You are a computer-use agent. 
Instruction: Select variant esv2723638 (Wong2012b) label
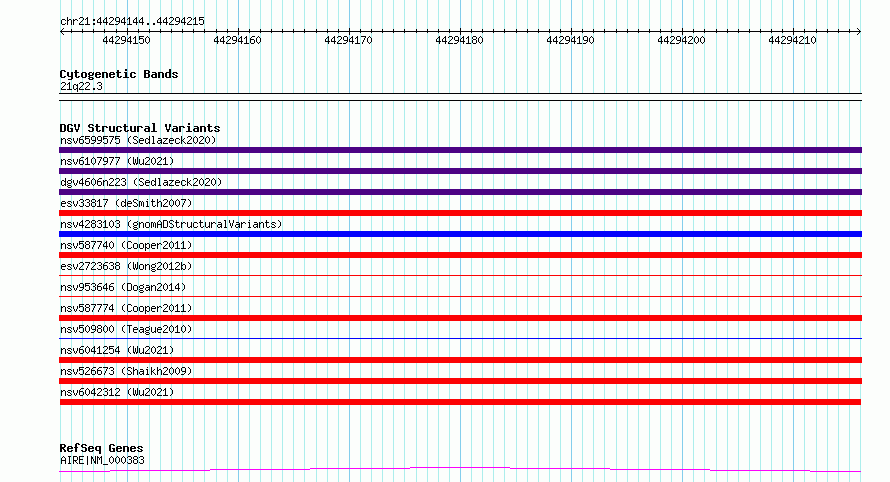[126, 266]
